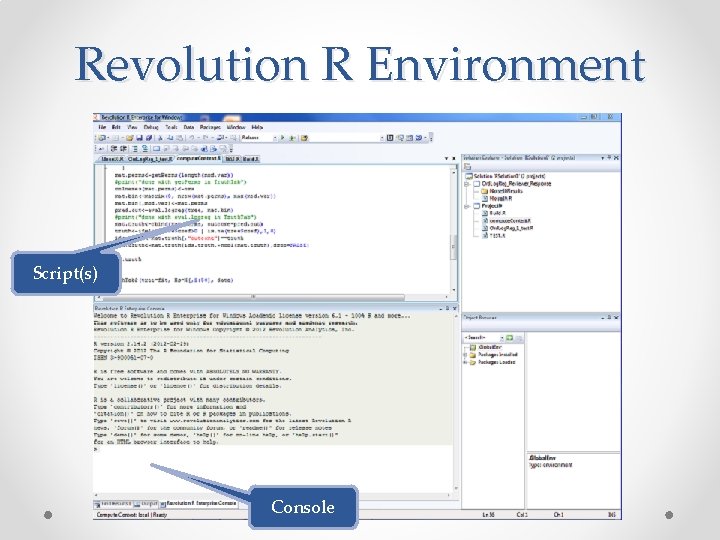Screen dimensions: 720x540
Task: Click the Solution Explorer properties icon
Action: click(x=467, y=166)
